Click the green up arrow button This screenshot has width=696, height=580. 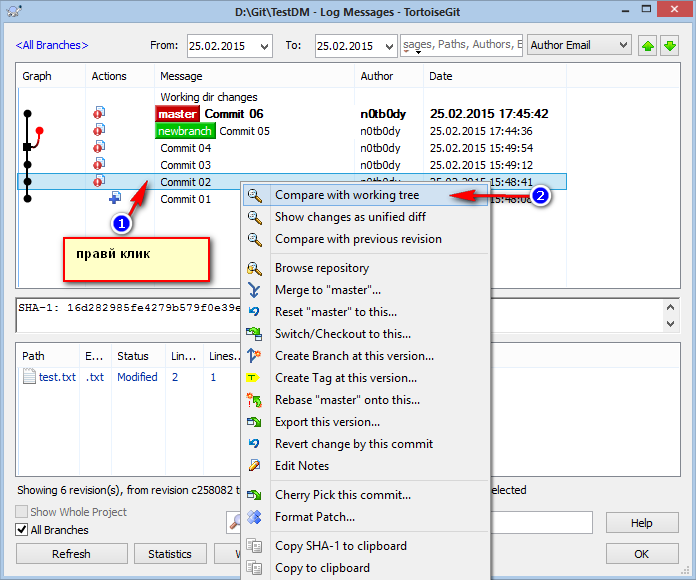648,45
